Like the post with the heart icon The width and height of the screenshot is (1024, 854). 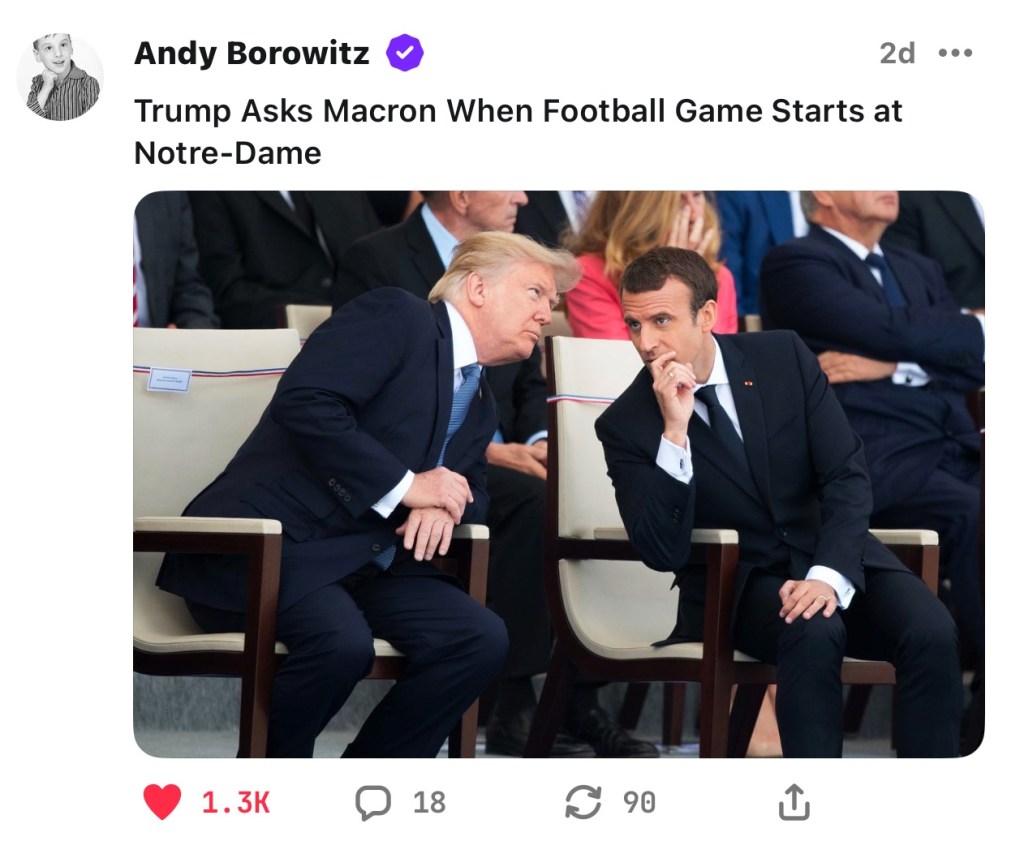(x=162, y=802)
